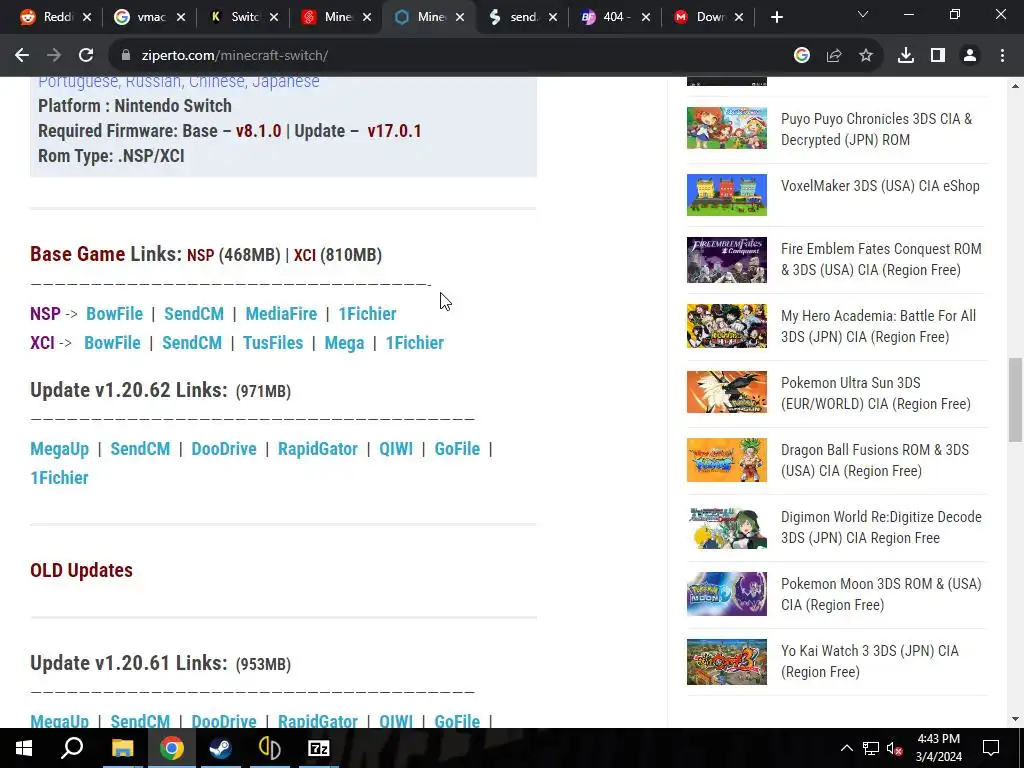Viewport: 1024px width, 768px height.
Task: Open the Pokemon Ultra Sun thumbnail
Action: click(x=727, y=392)
